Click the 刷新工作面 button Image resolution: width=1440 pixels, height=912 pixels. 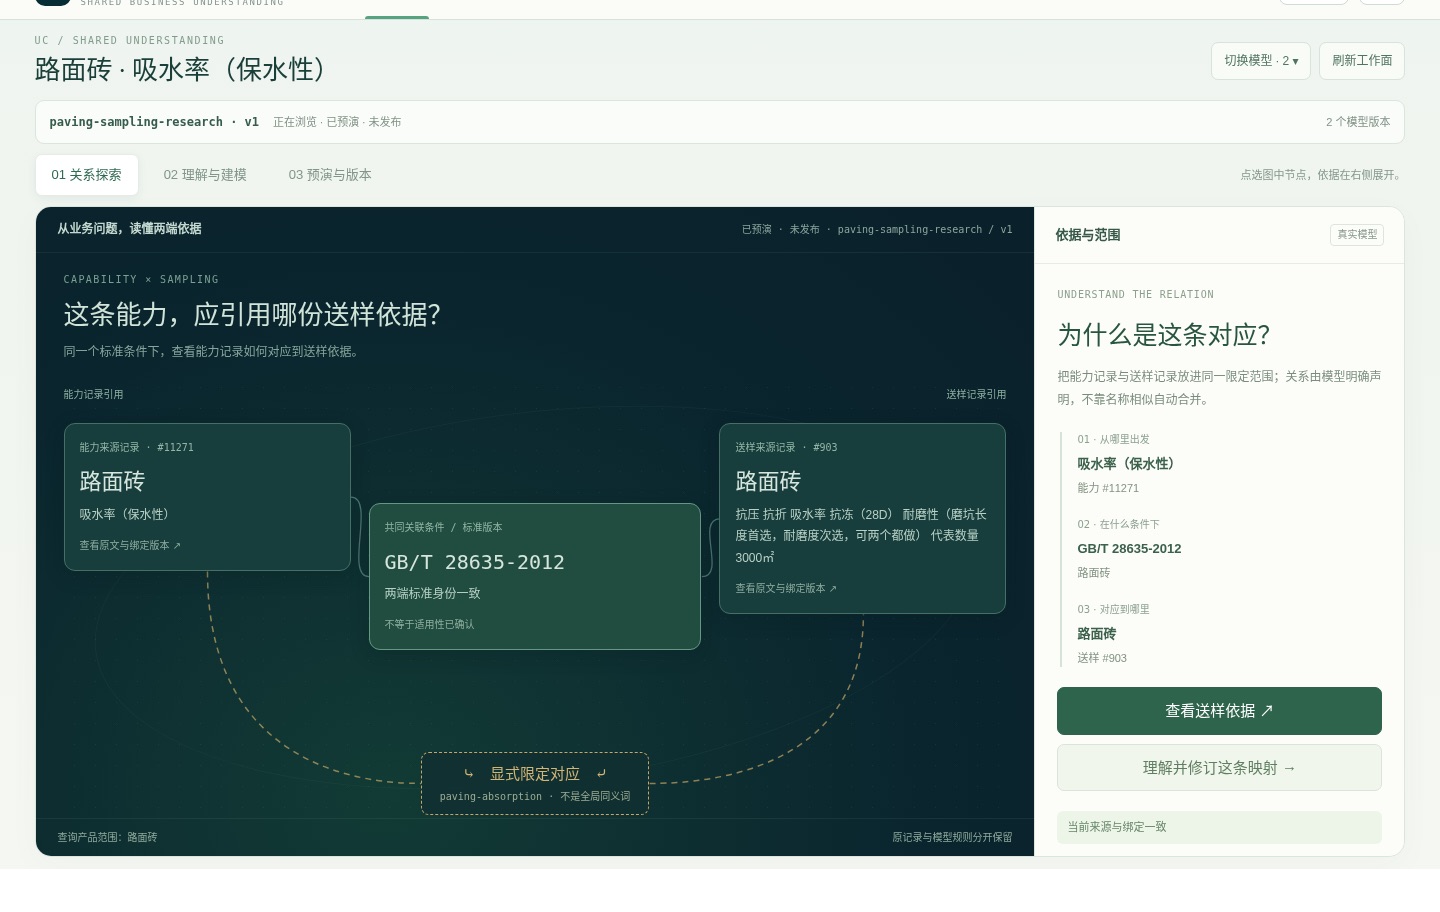[x=1361, y=61]
